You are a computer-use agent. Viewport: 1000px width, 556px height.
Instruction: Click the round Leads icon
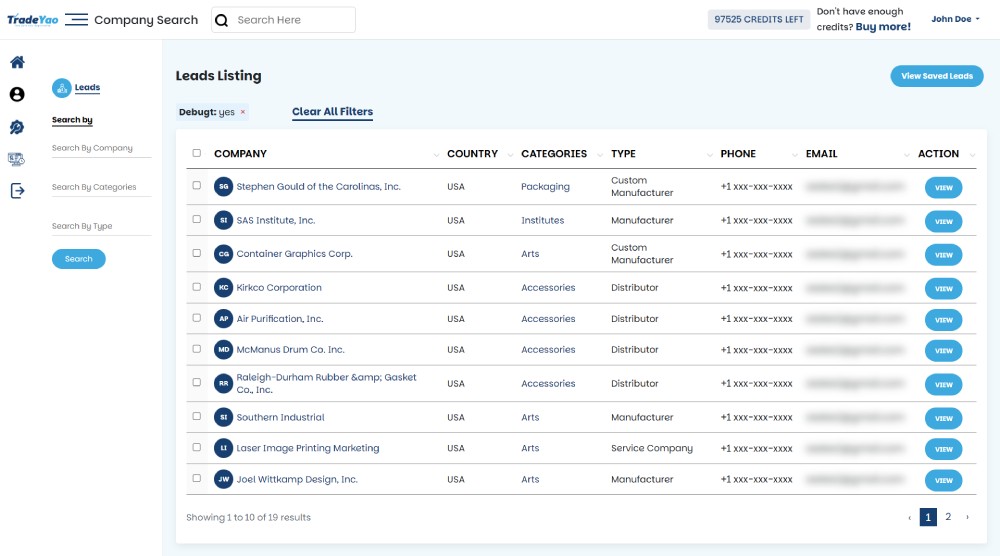[62, 88]
